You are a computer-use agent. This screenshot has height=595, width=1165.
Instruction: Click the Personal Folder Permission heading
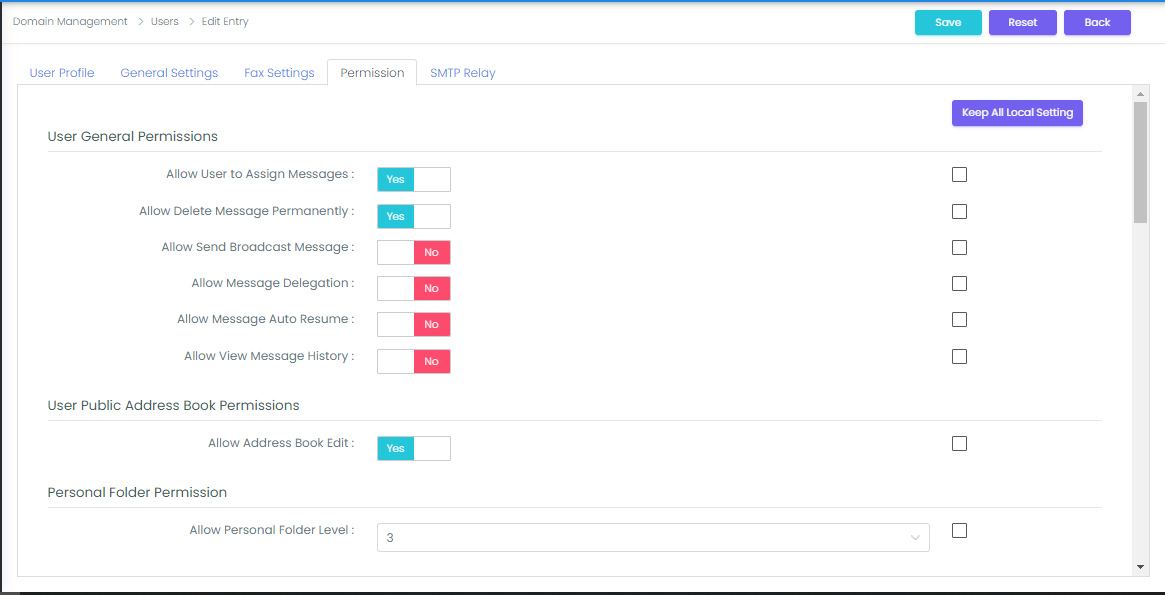tap(137, 492)
